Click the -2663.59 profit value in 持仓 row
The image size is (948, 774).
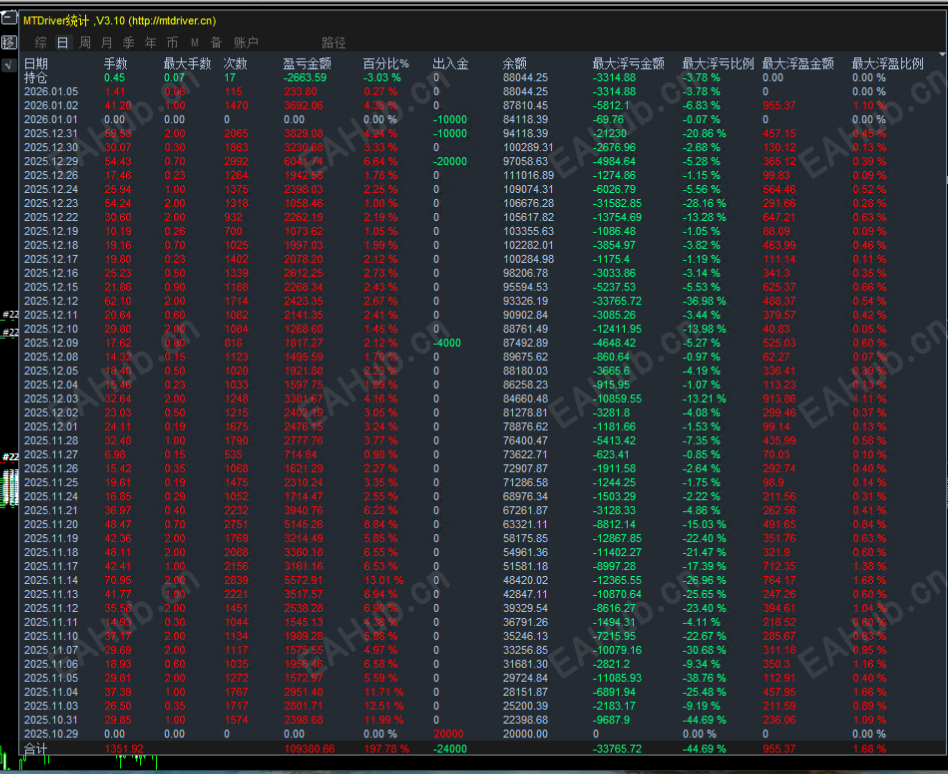pos(305,77)
